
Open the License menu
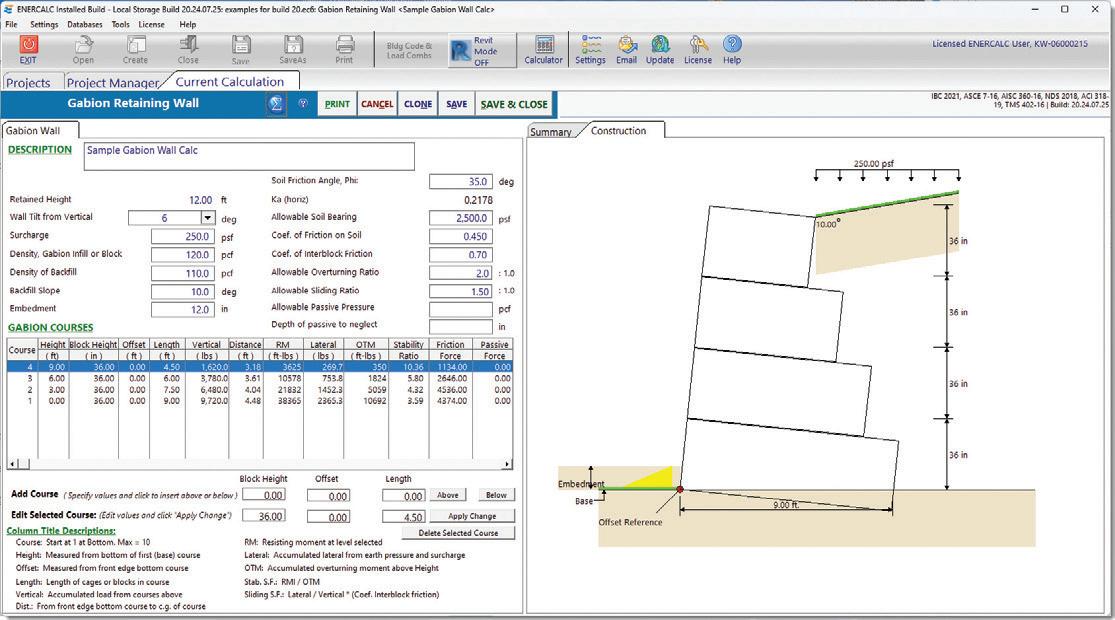151,24
